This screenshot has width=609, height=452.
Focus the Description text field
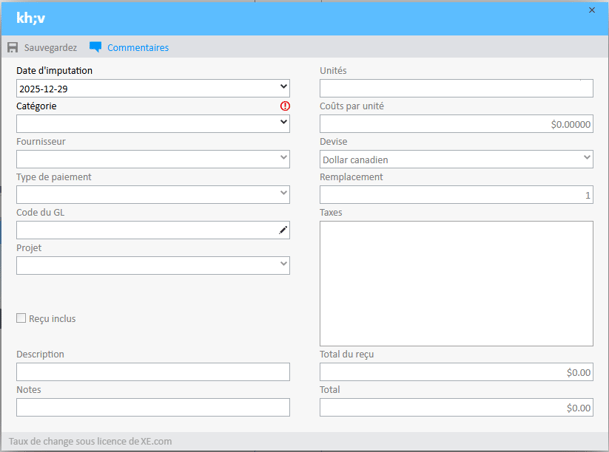pyautogui.click(x=153, y=372)
